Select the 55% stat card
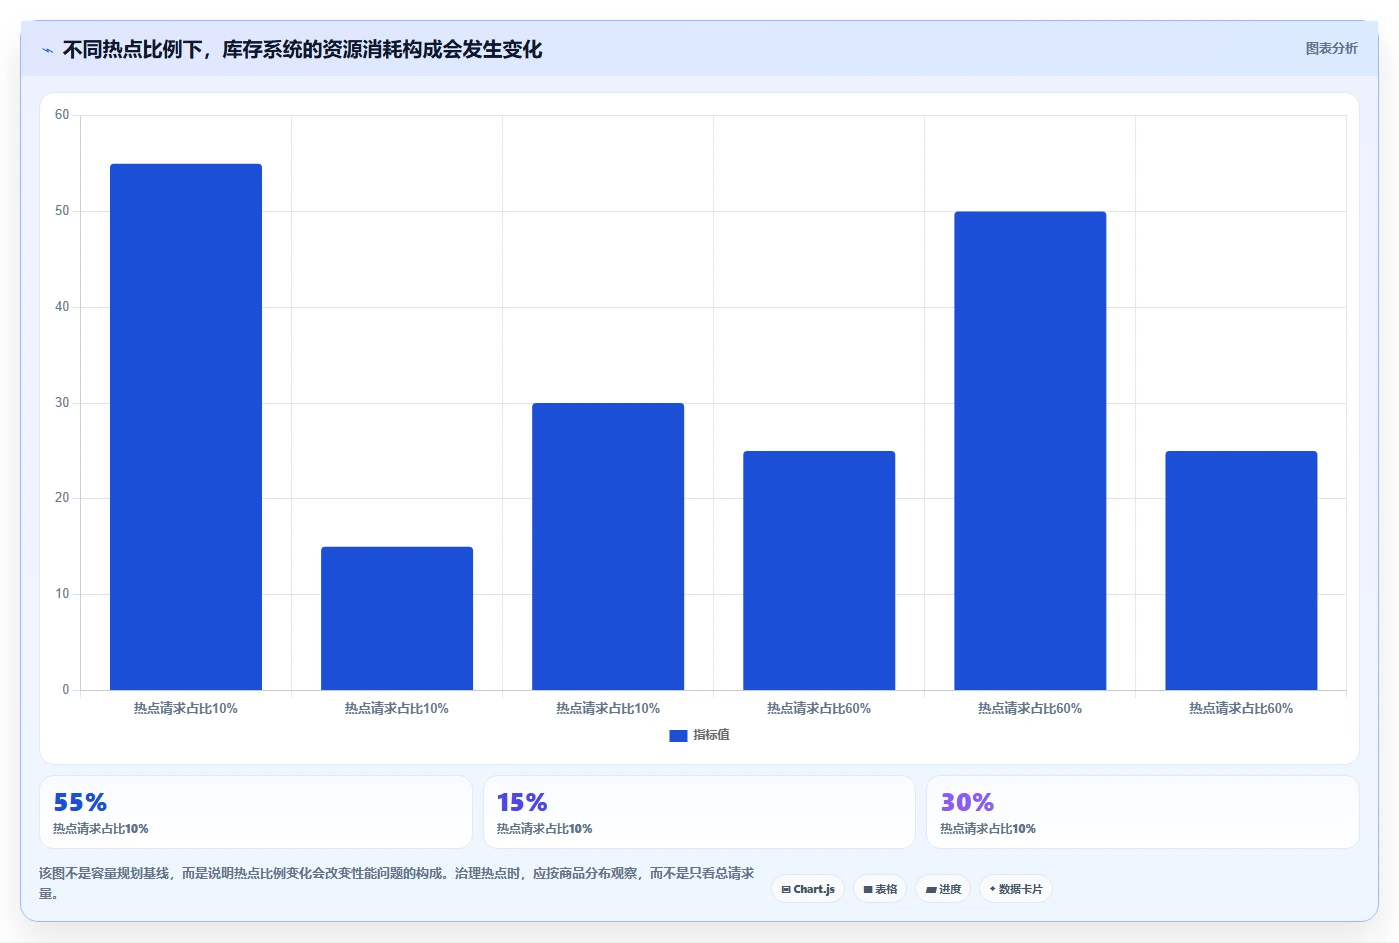The image size is (1399, 943). click(255, 812)
